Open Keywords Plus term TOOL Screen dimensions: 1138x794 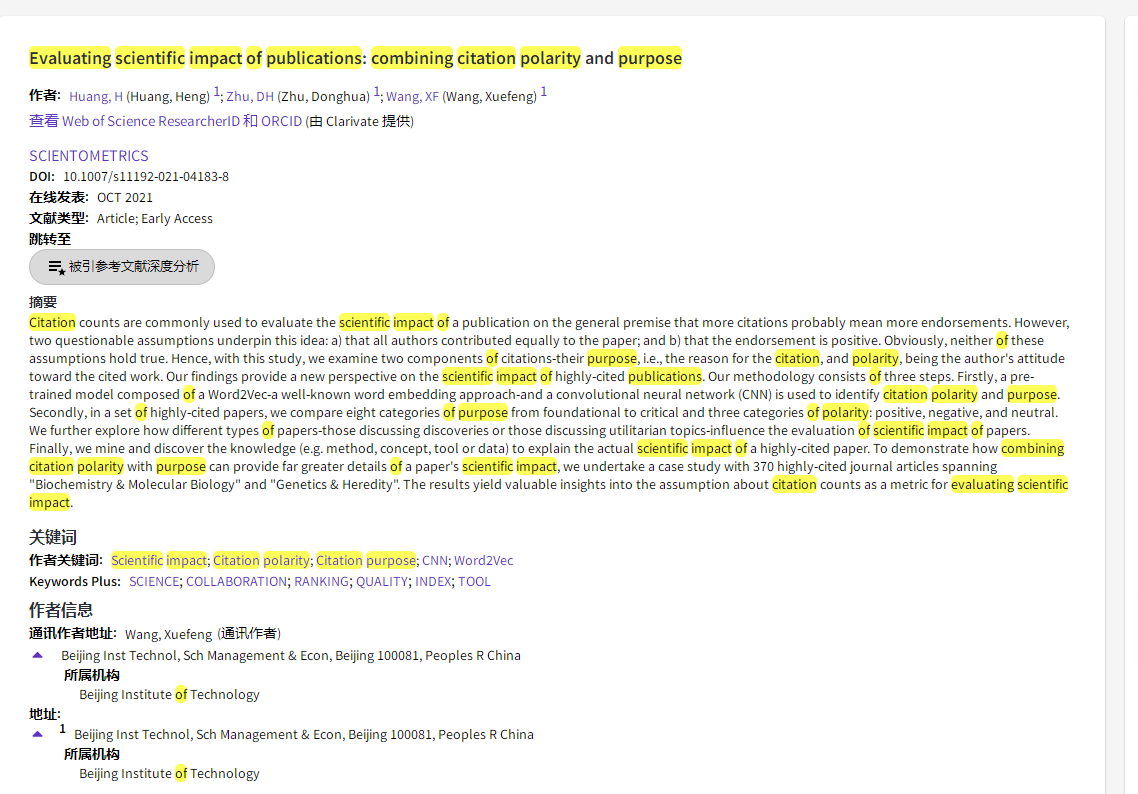474,582
